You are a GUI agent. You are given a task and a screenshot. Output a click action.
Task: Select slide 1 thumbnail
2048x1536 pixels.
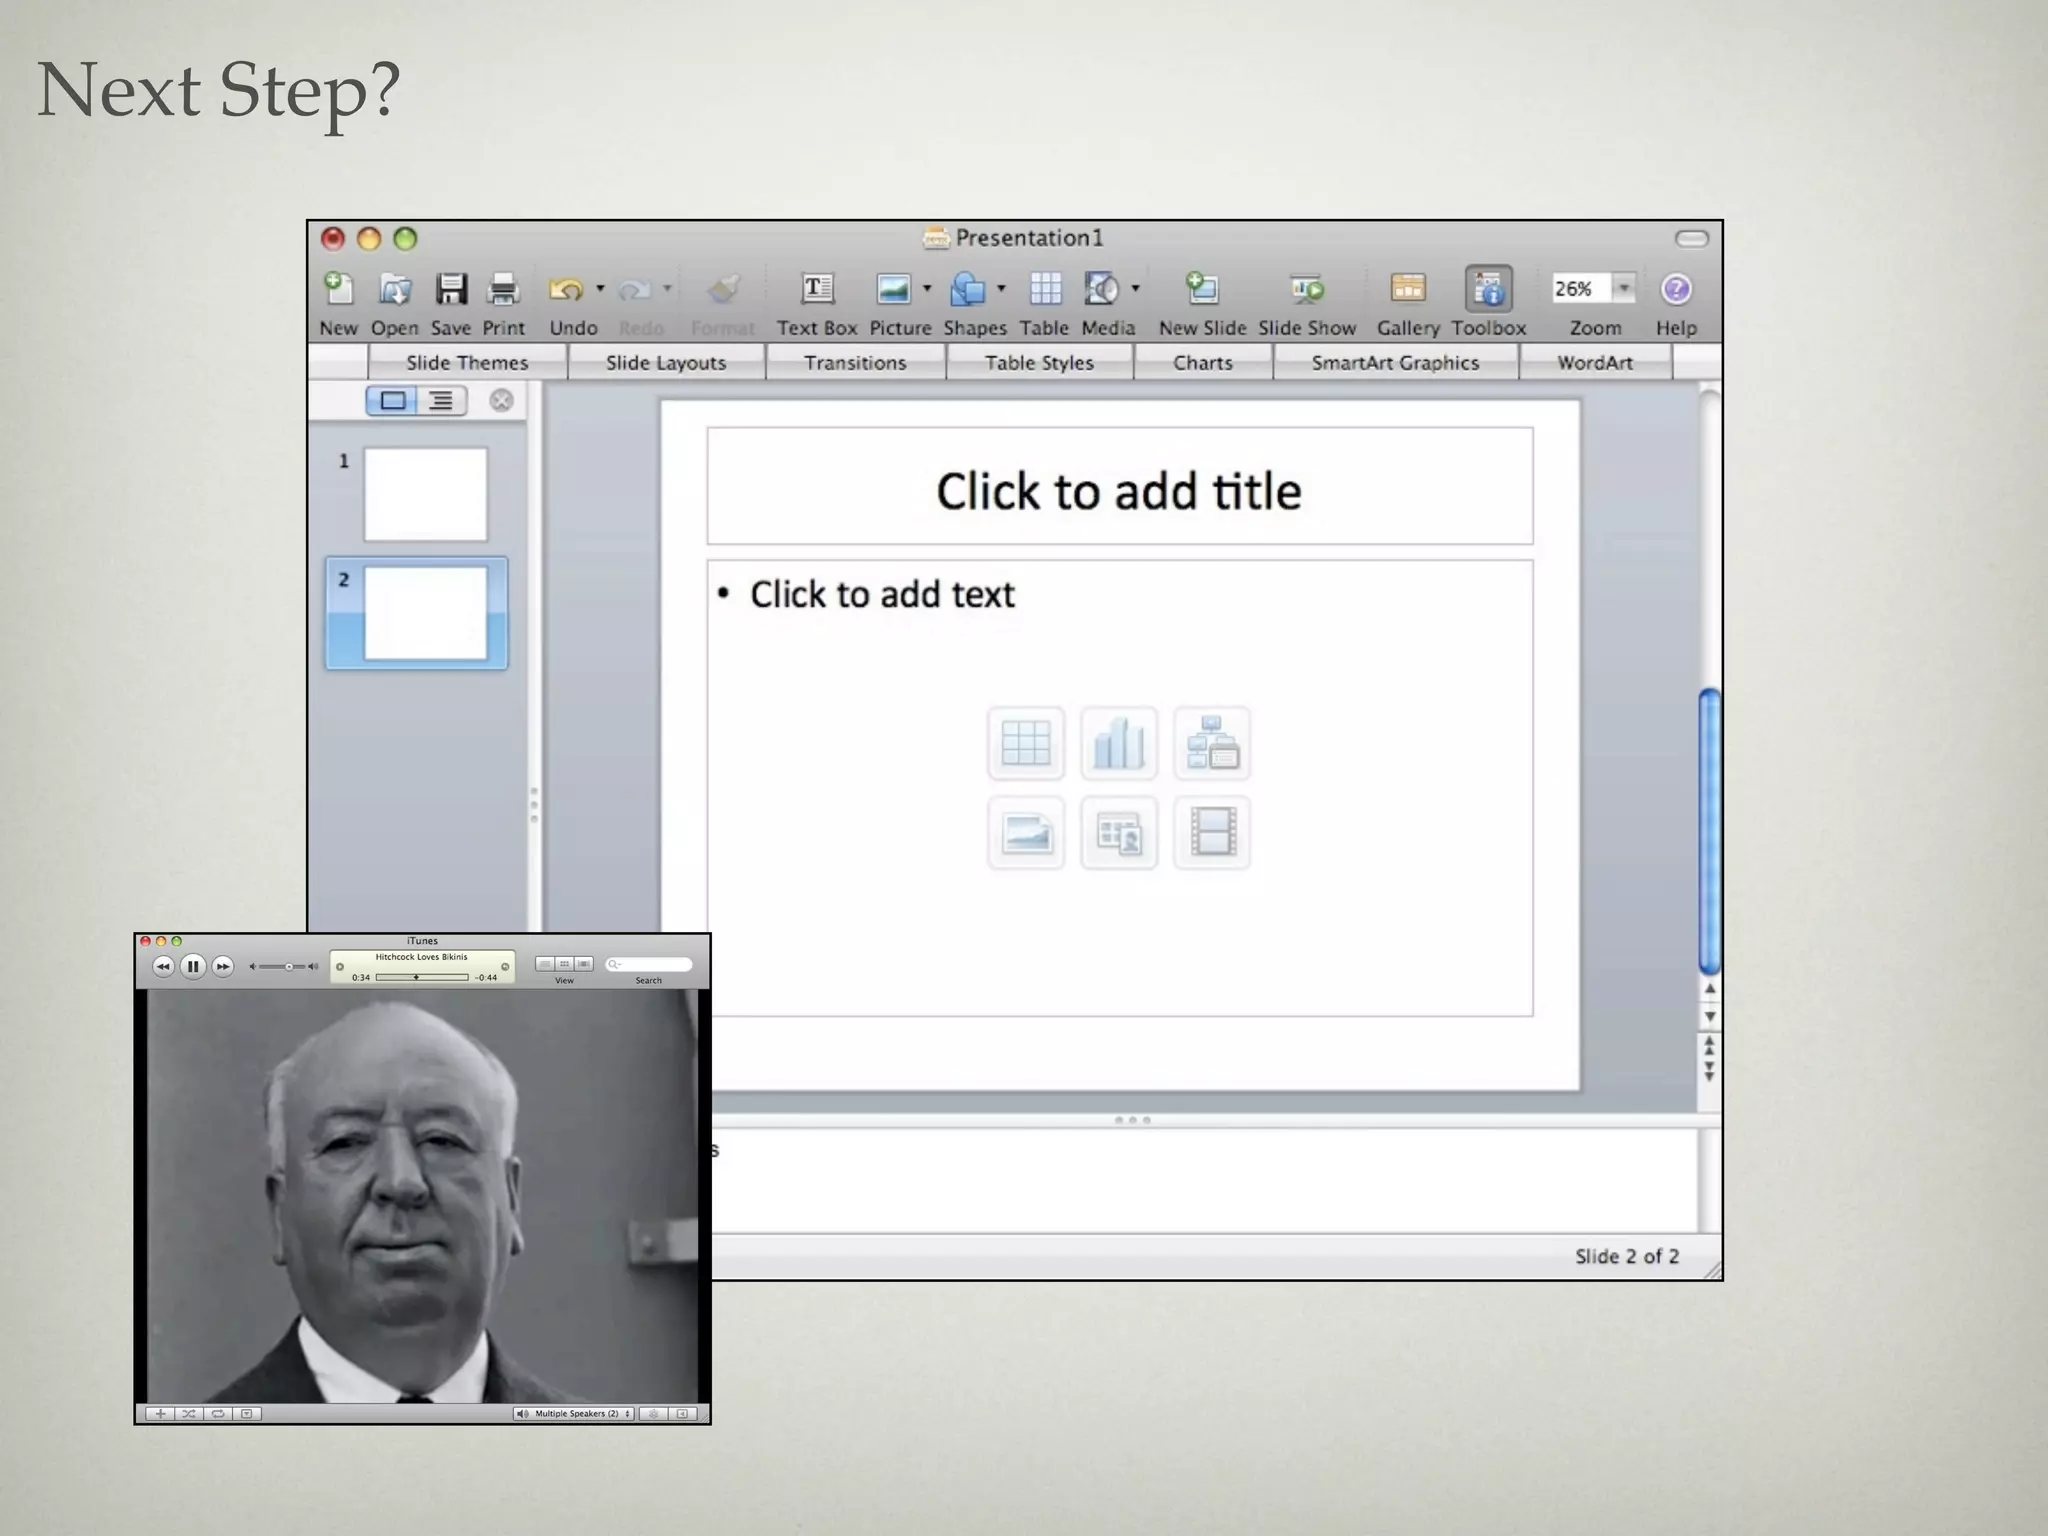coord(425,494)
